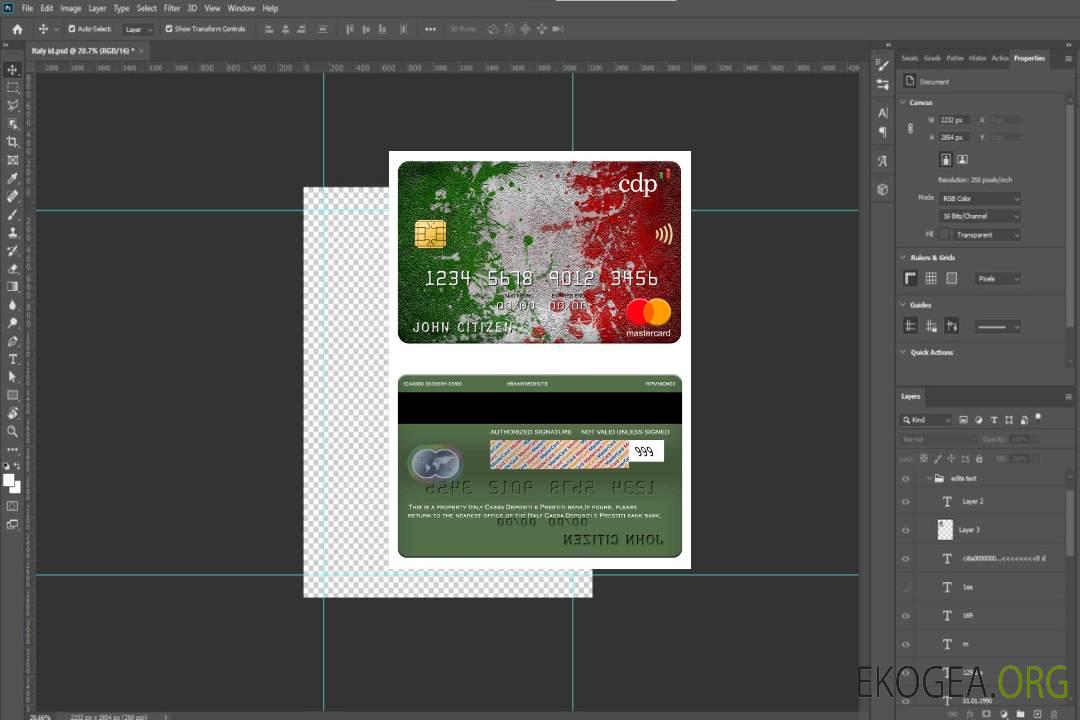Toggle Auto-Select checkbox
The width and height of the screenshot is (1080, 720).
[x=72, y=29]
